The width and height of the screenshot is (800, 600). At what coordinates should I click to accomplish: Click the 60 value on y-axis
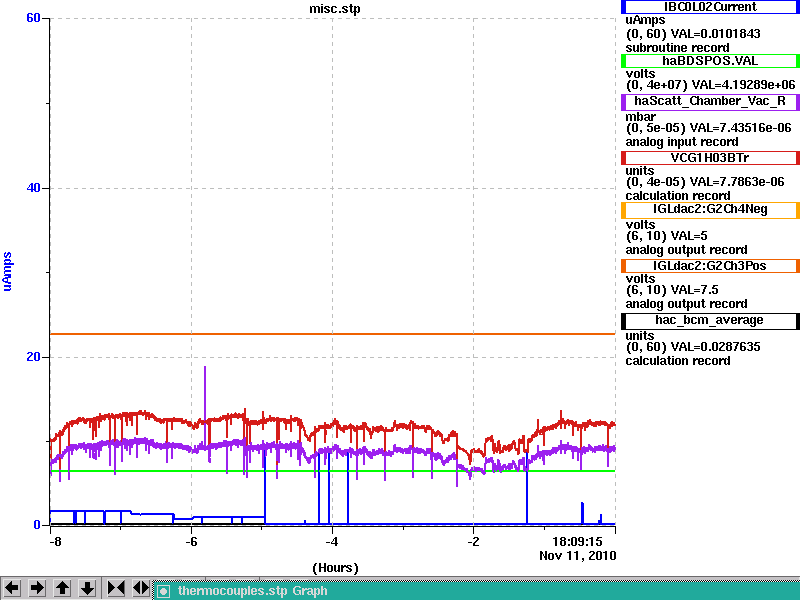(x=33, y=18)
